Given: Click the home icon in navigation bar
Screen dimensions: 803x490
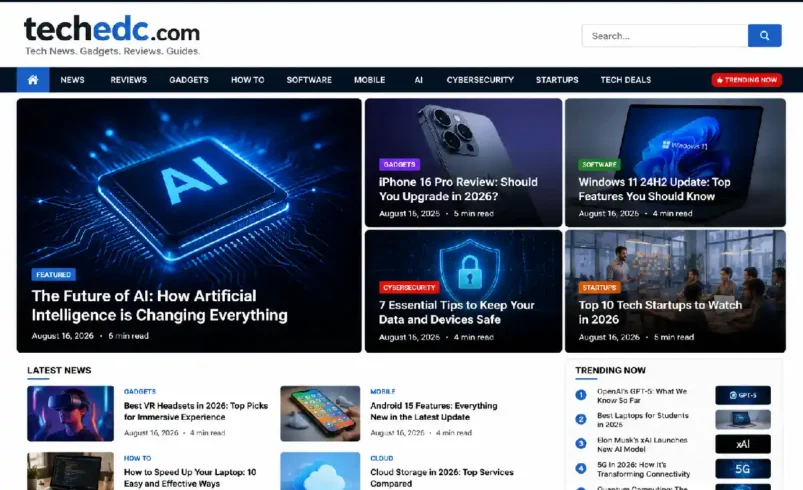Looking at the screenshot, I should [33, 80].
